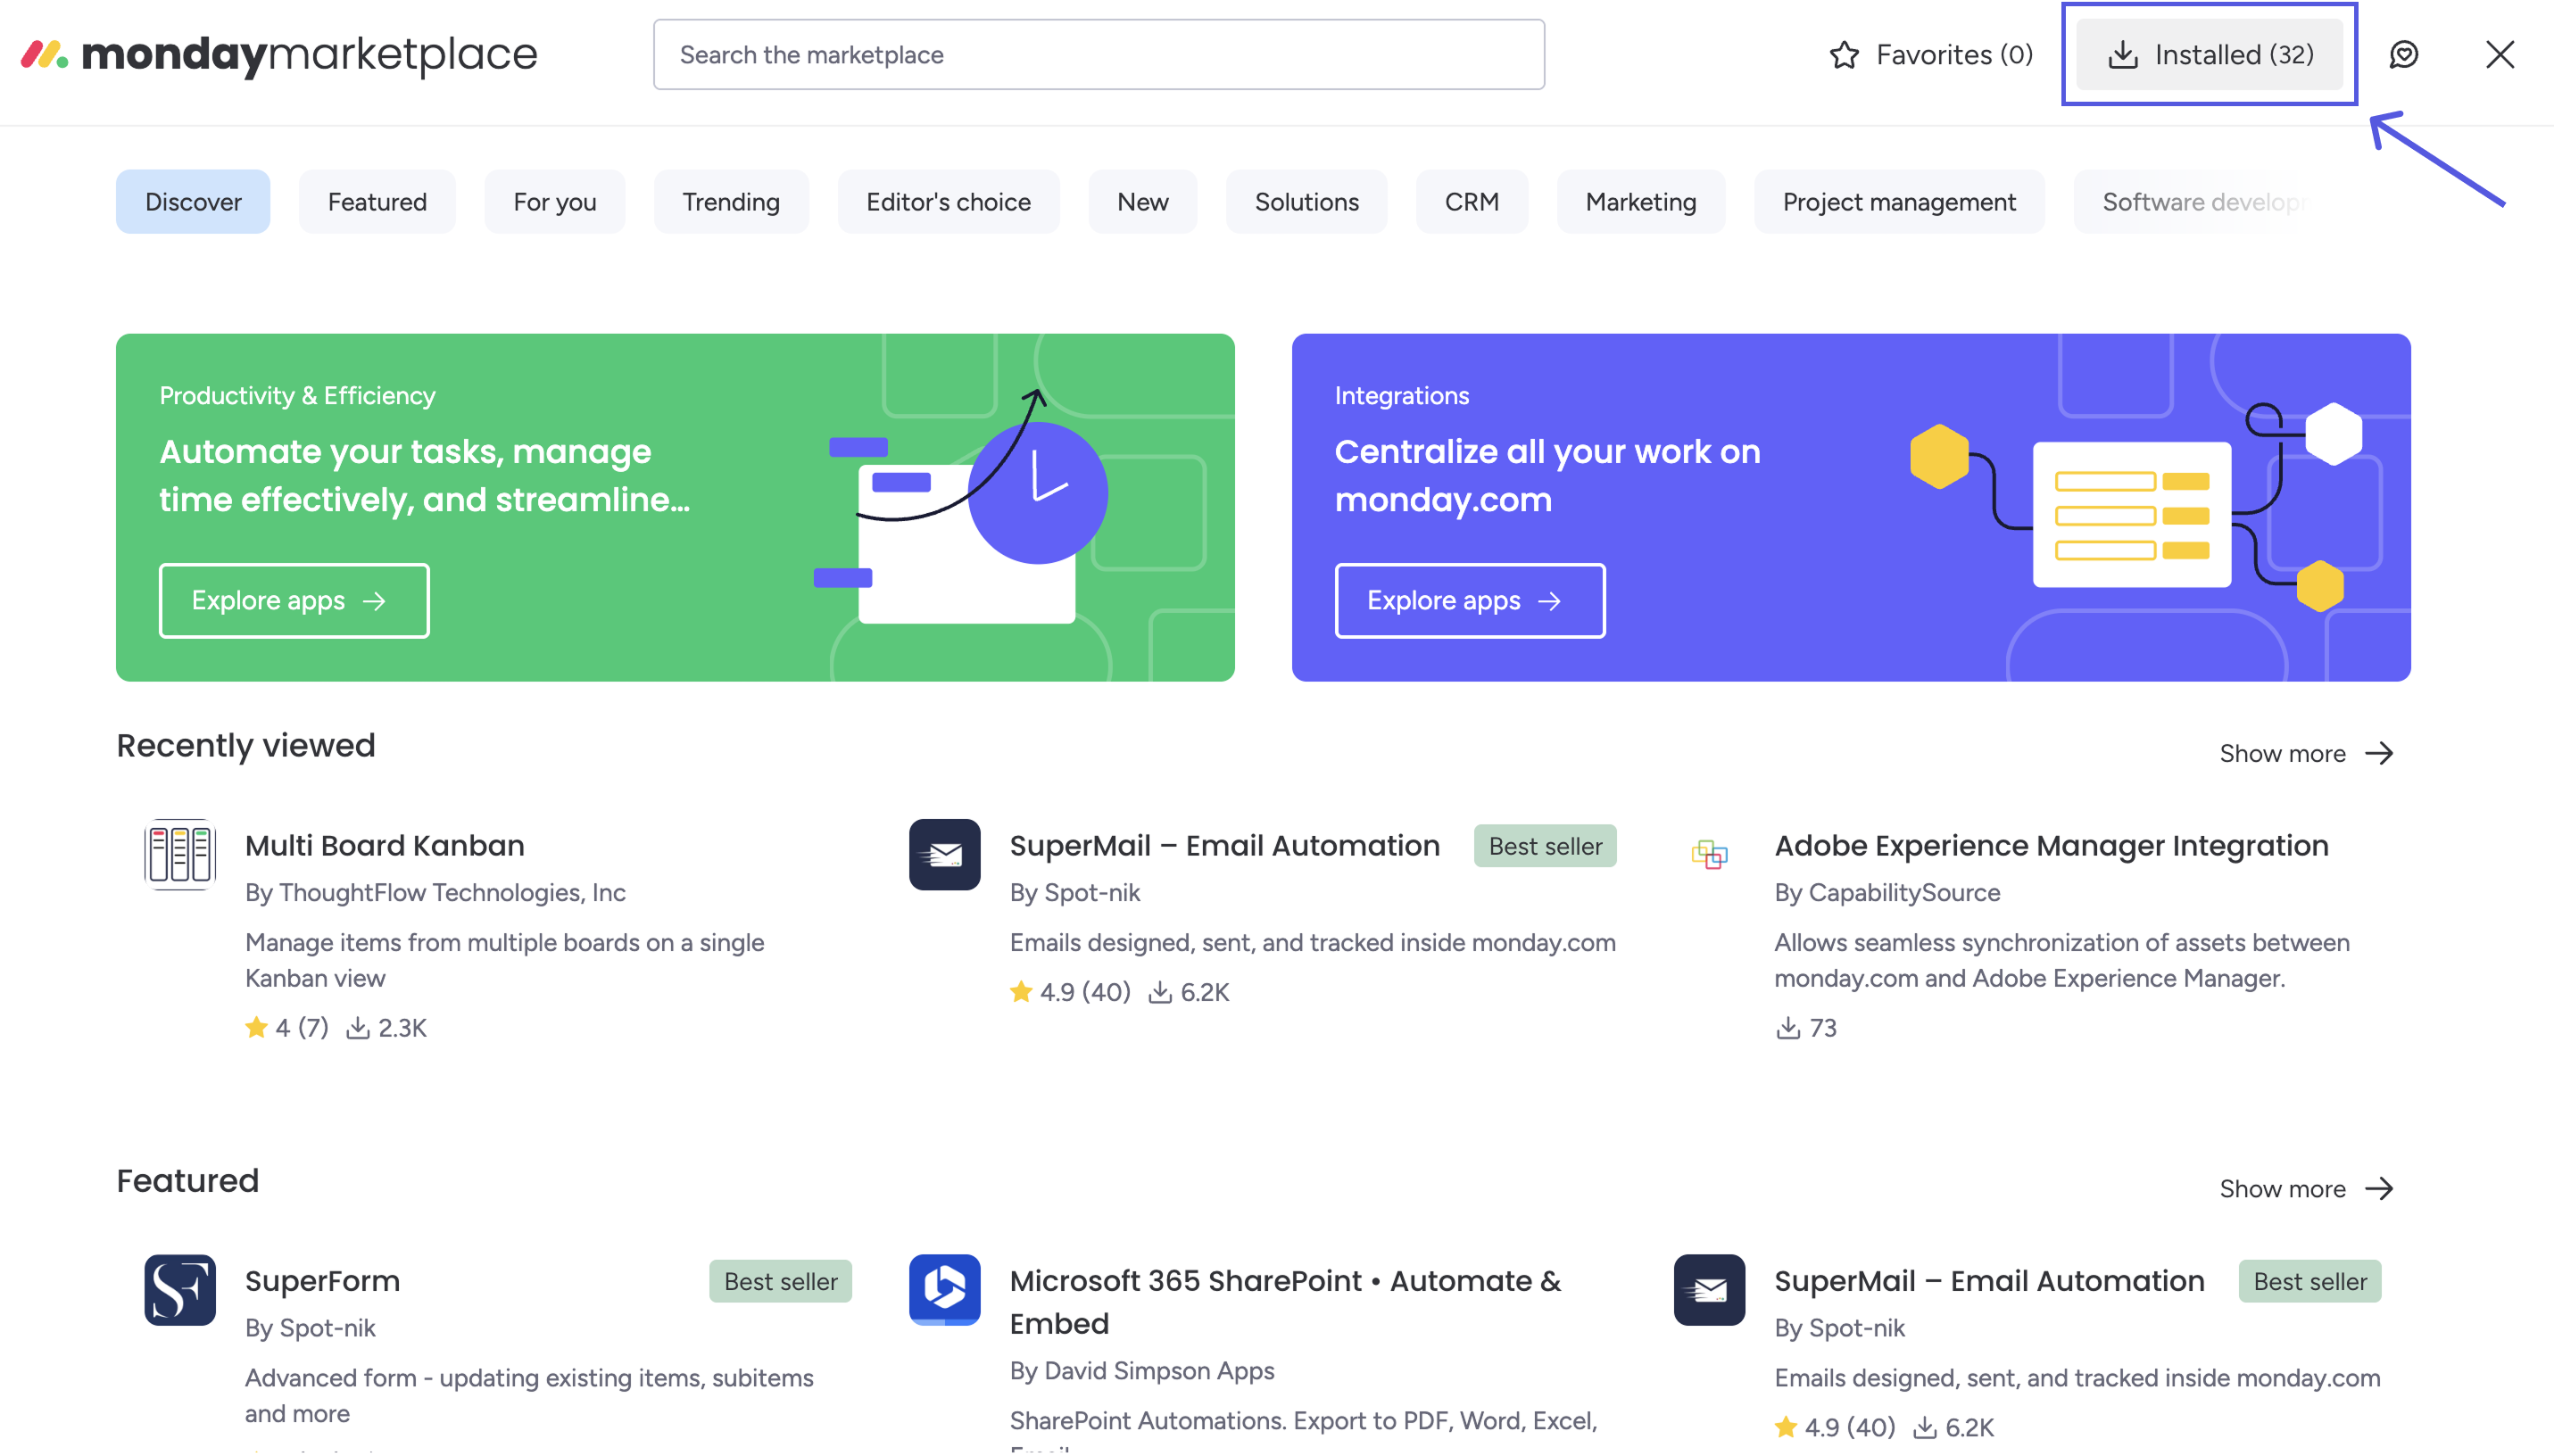
Task: Click Explore apps on Productivity banner
Action: coord(294,600)
